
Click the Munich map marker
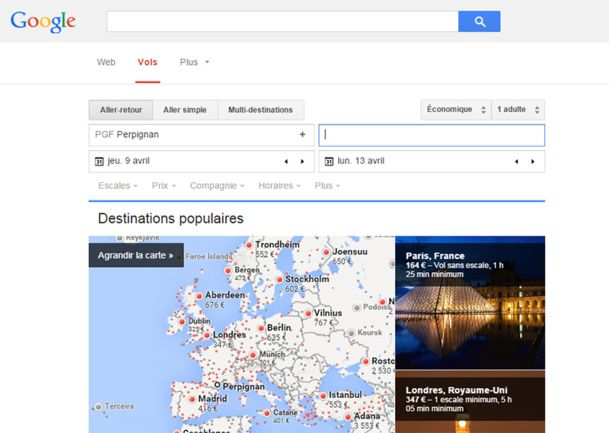pyautogui.click(x=253, y=355)
